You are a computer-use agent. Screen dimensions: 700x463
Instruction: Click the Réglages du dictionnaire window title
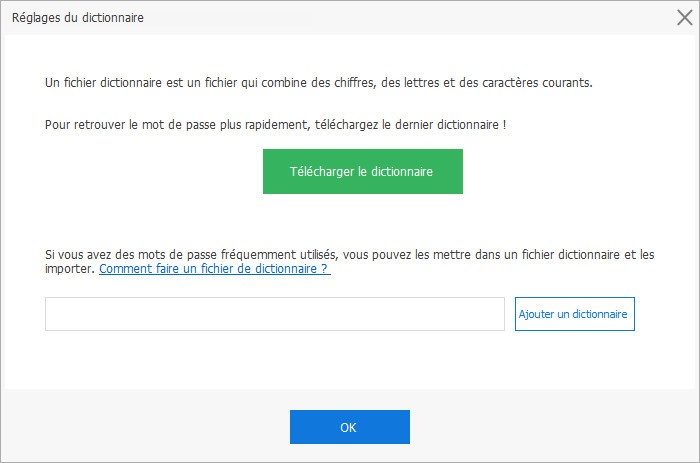[77, 18]
